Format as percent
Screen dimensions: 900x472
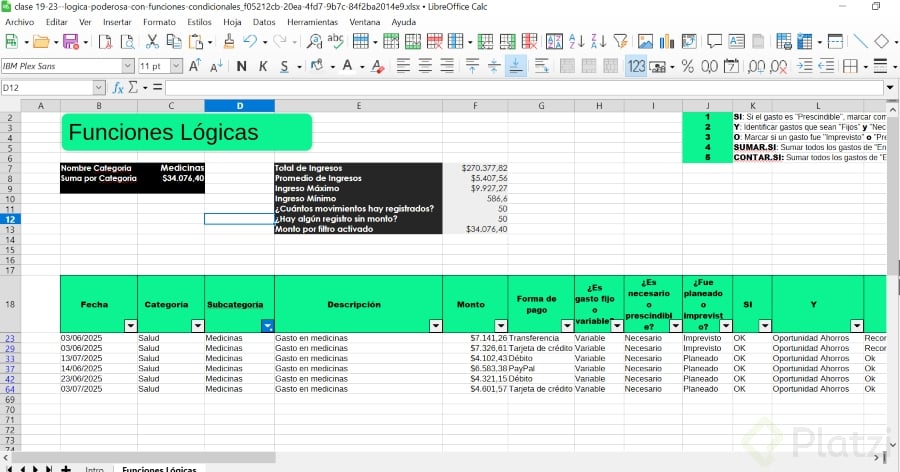[x=687, y=66]
